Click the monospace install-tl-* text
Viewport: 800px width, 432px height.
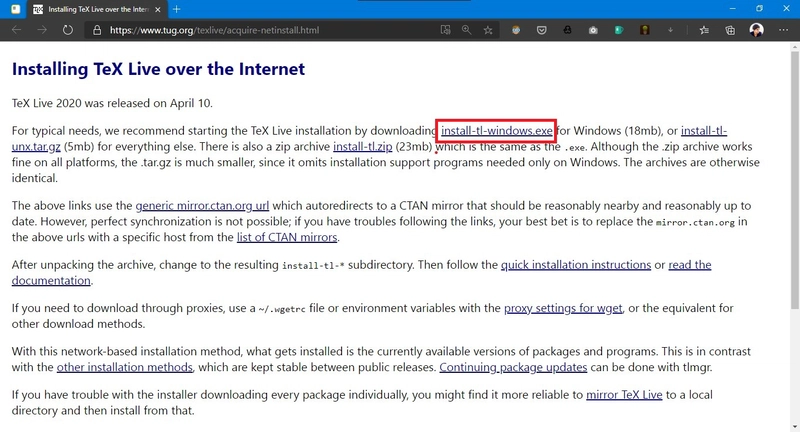pos(313,266)
